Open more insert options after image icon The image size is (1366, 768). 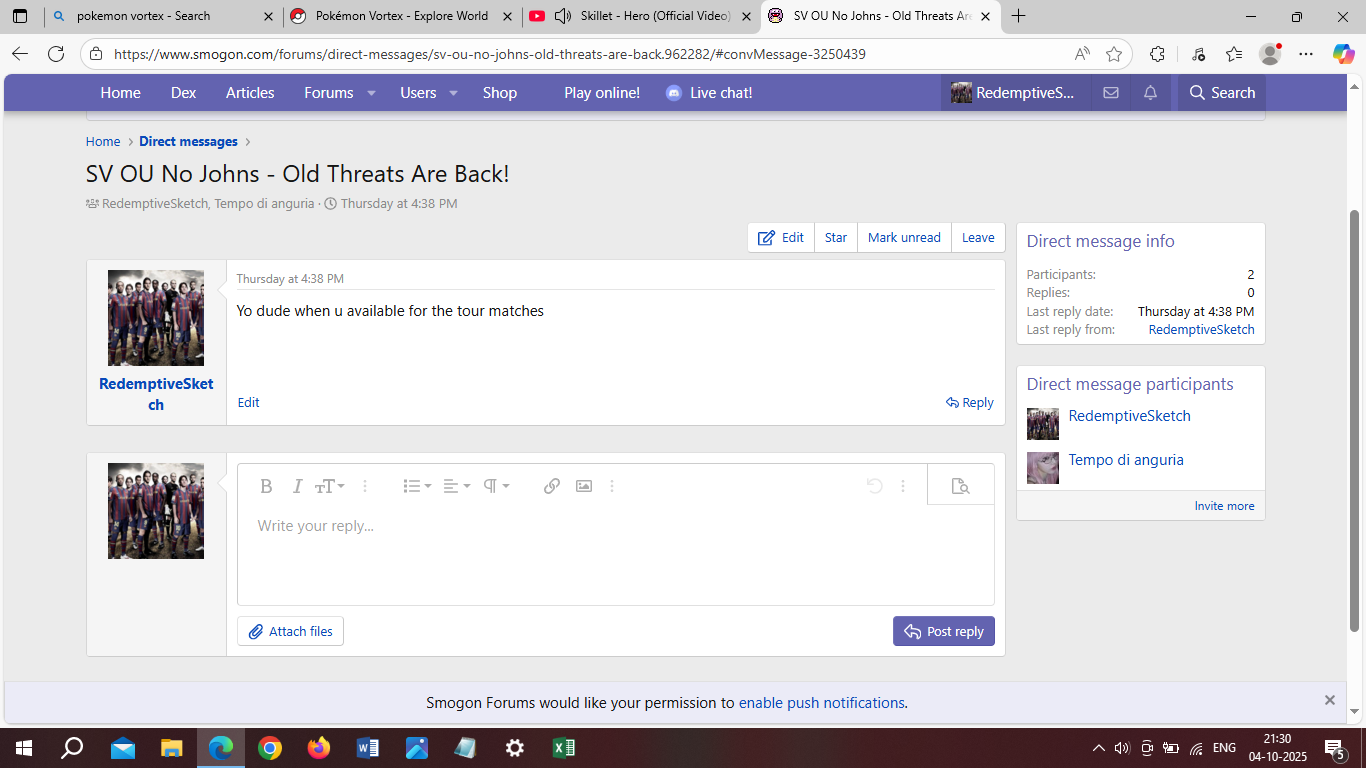pos(612,486)
